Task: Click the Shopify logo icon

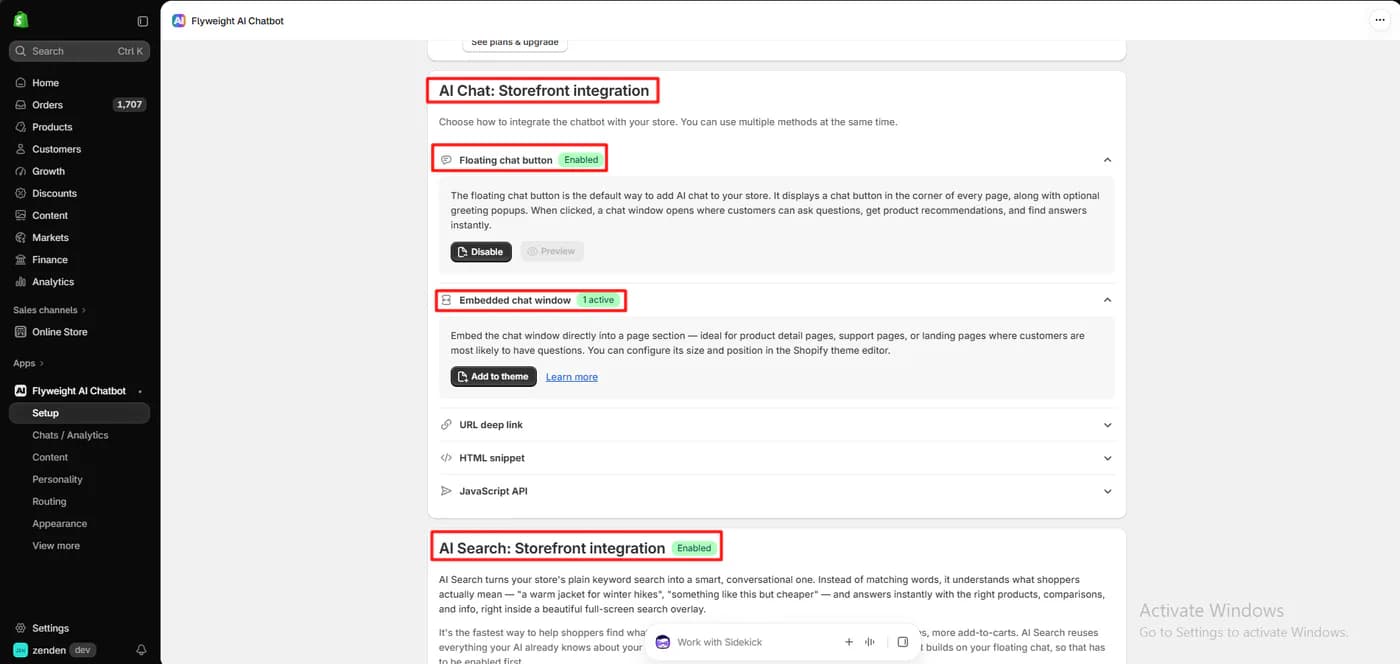Action: tap(21, 20)
